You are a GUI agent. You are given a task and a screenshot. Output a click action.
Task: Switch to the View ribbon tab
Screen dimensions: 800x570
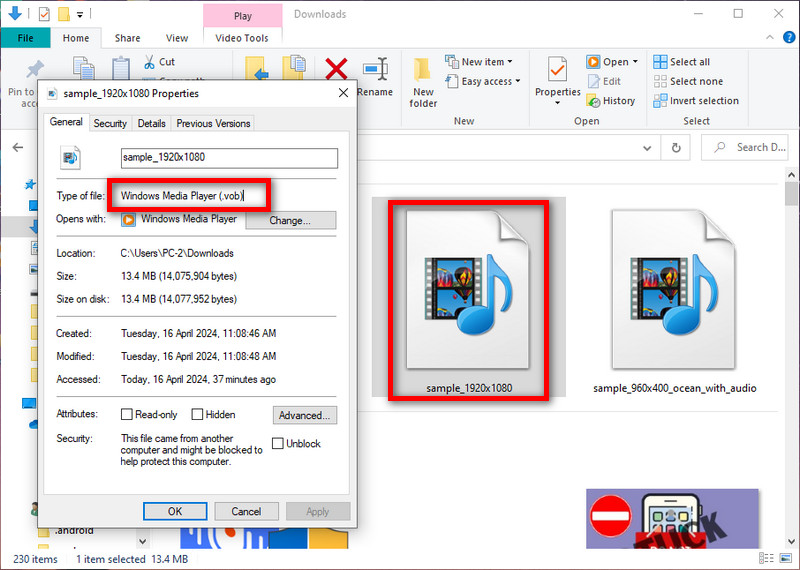[177, 38]
